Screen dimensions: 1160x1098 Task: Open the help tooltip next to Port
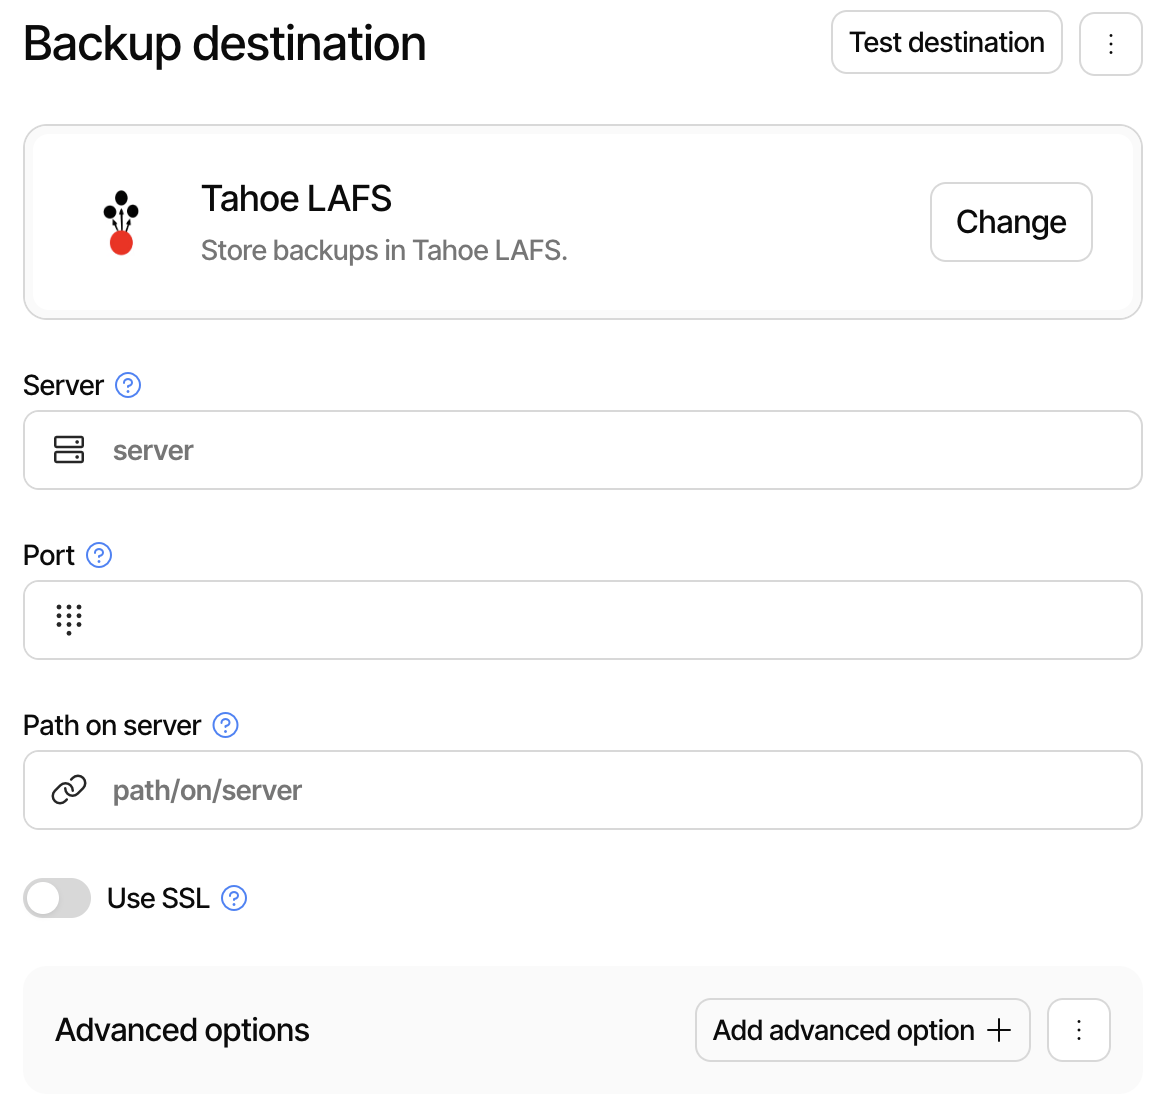coord(98,555)
